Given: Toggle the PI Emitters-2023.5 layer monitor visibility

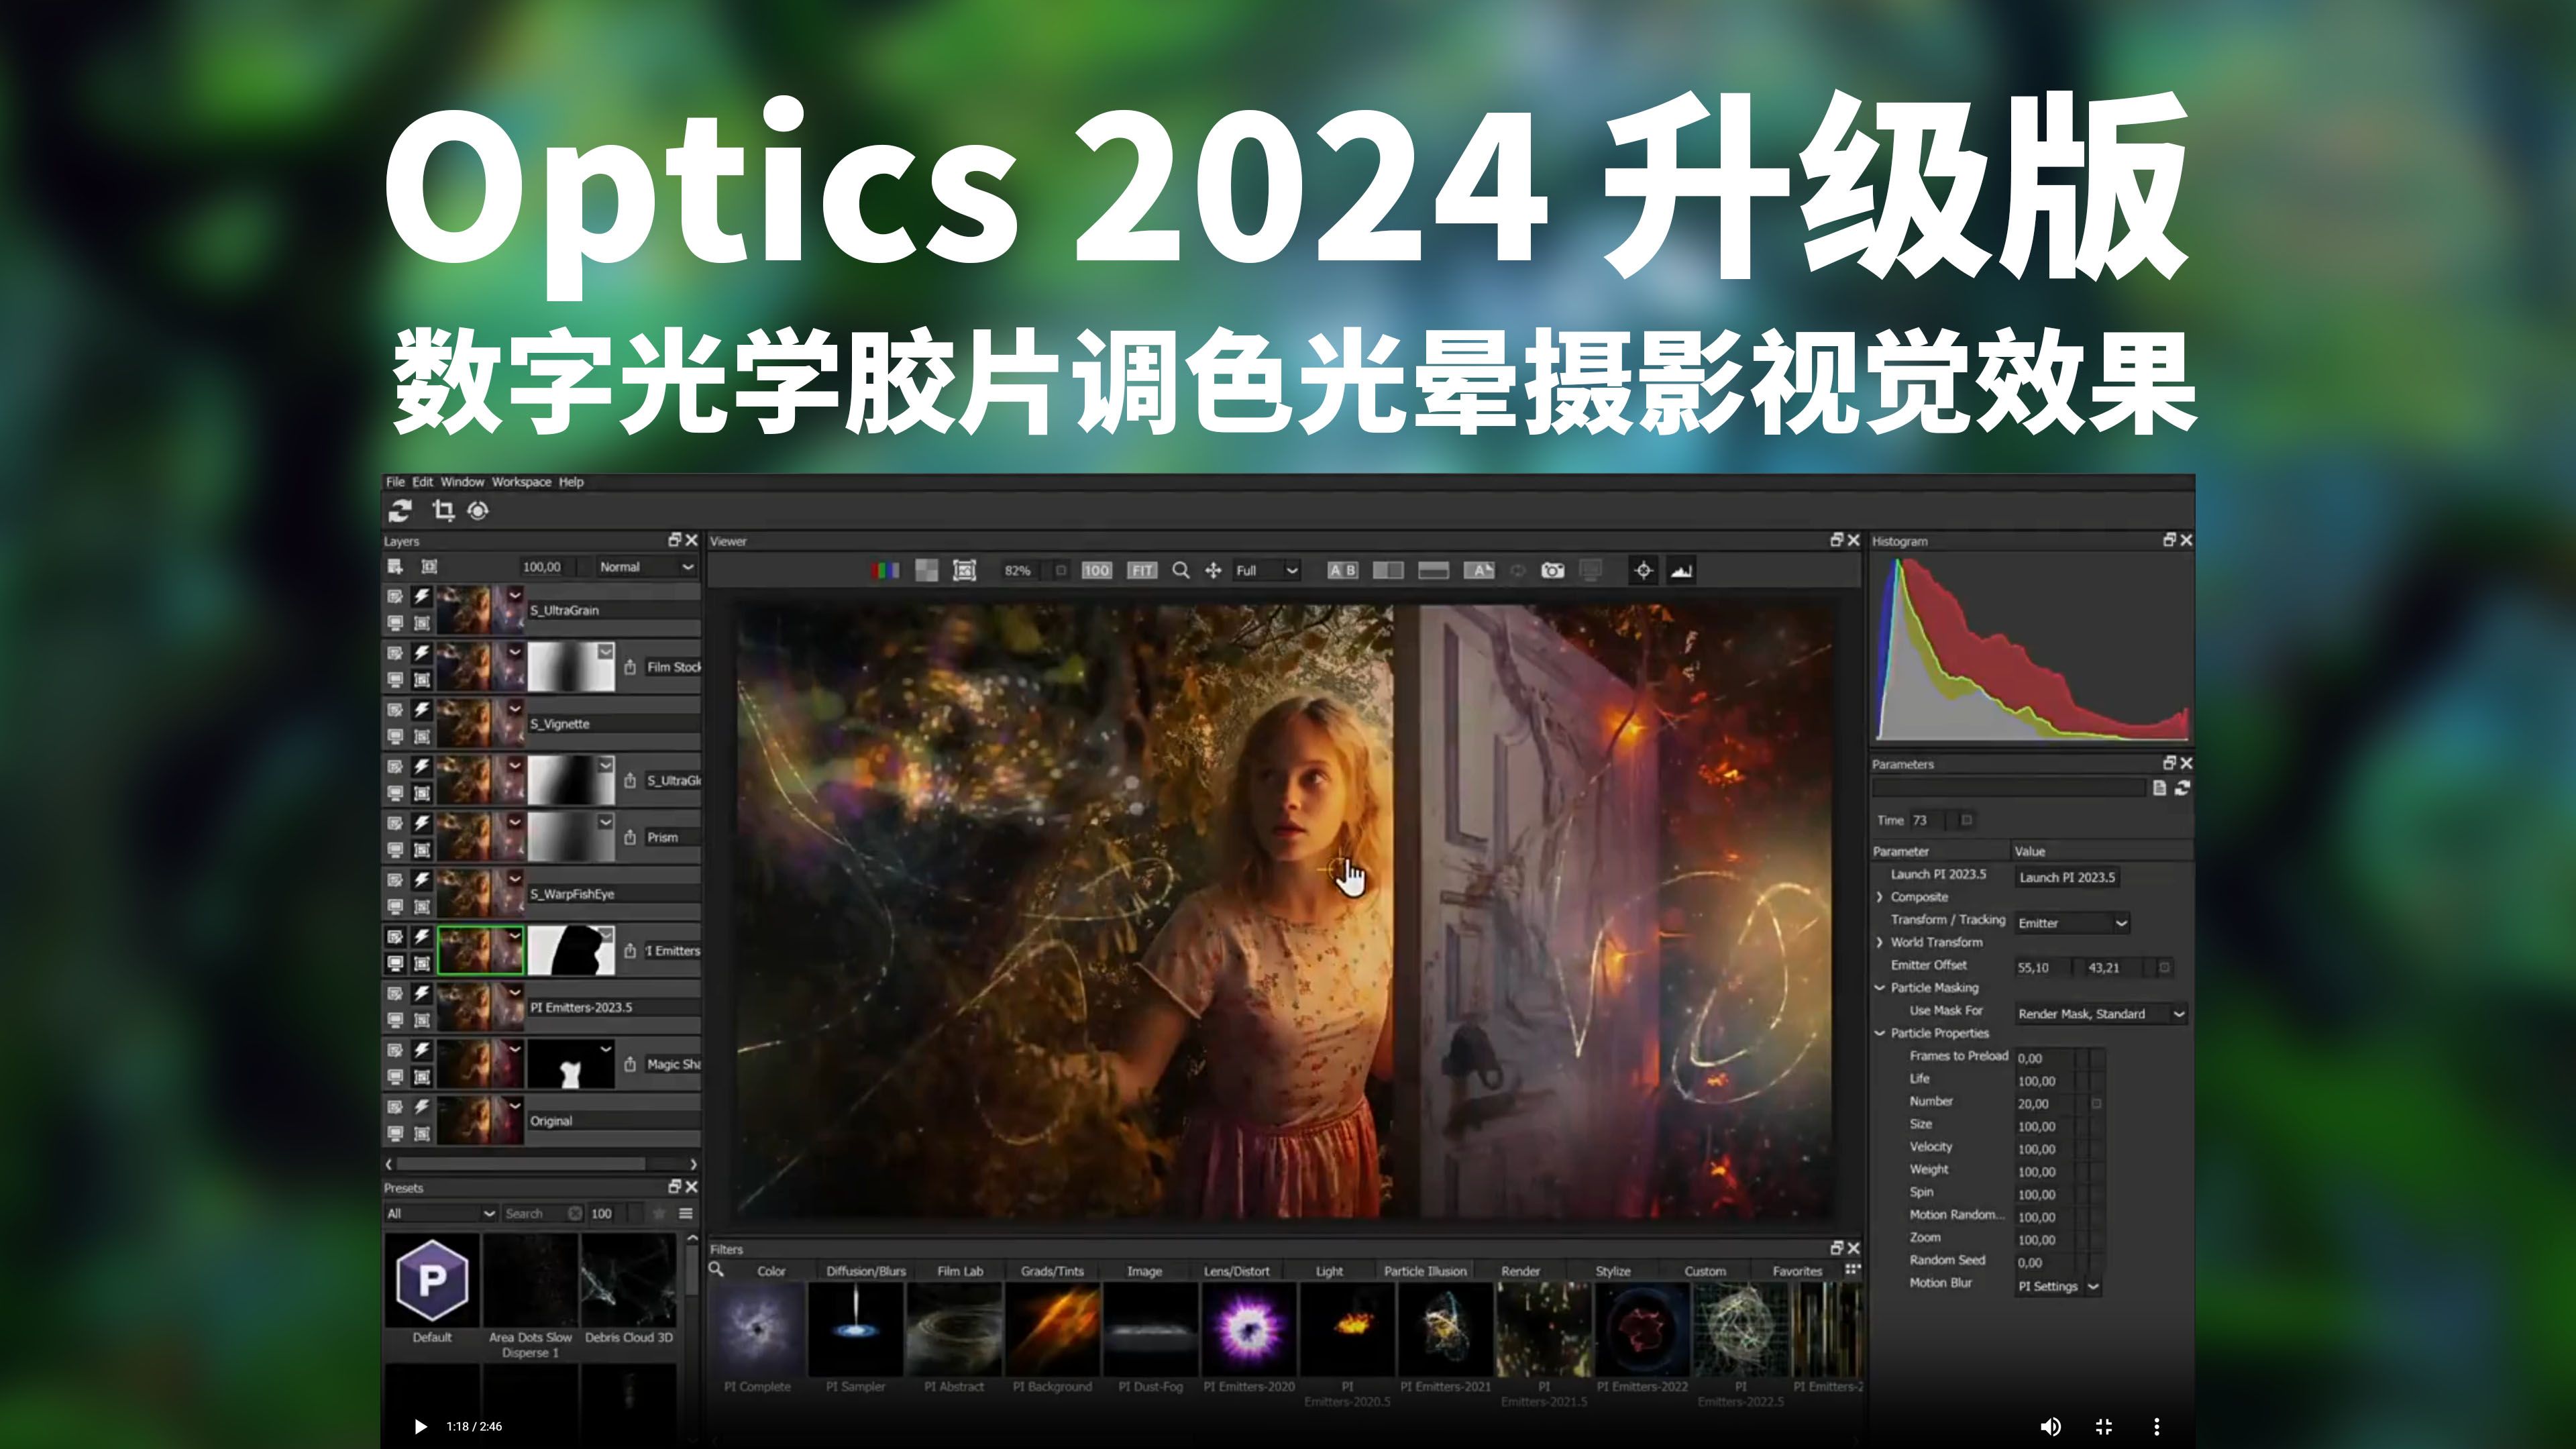Looking at the screenshot, I should 395,1020.
